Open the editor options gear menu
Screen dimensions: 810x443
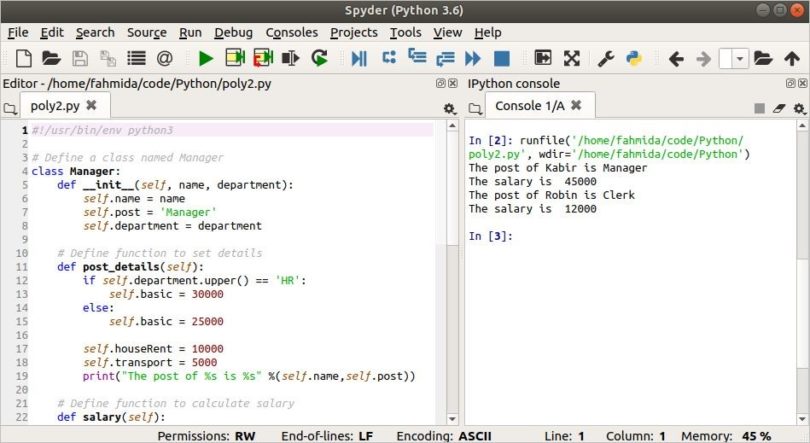(449, 108)
